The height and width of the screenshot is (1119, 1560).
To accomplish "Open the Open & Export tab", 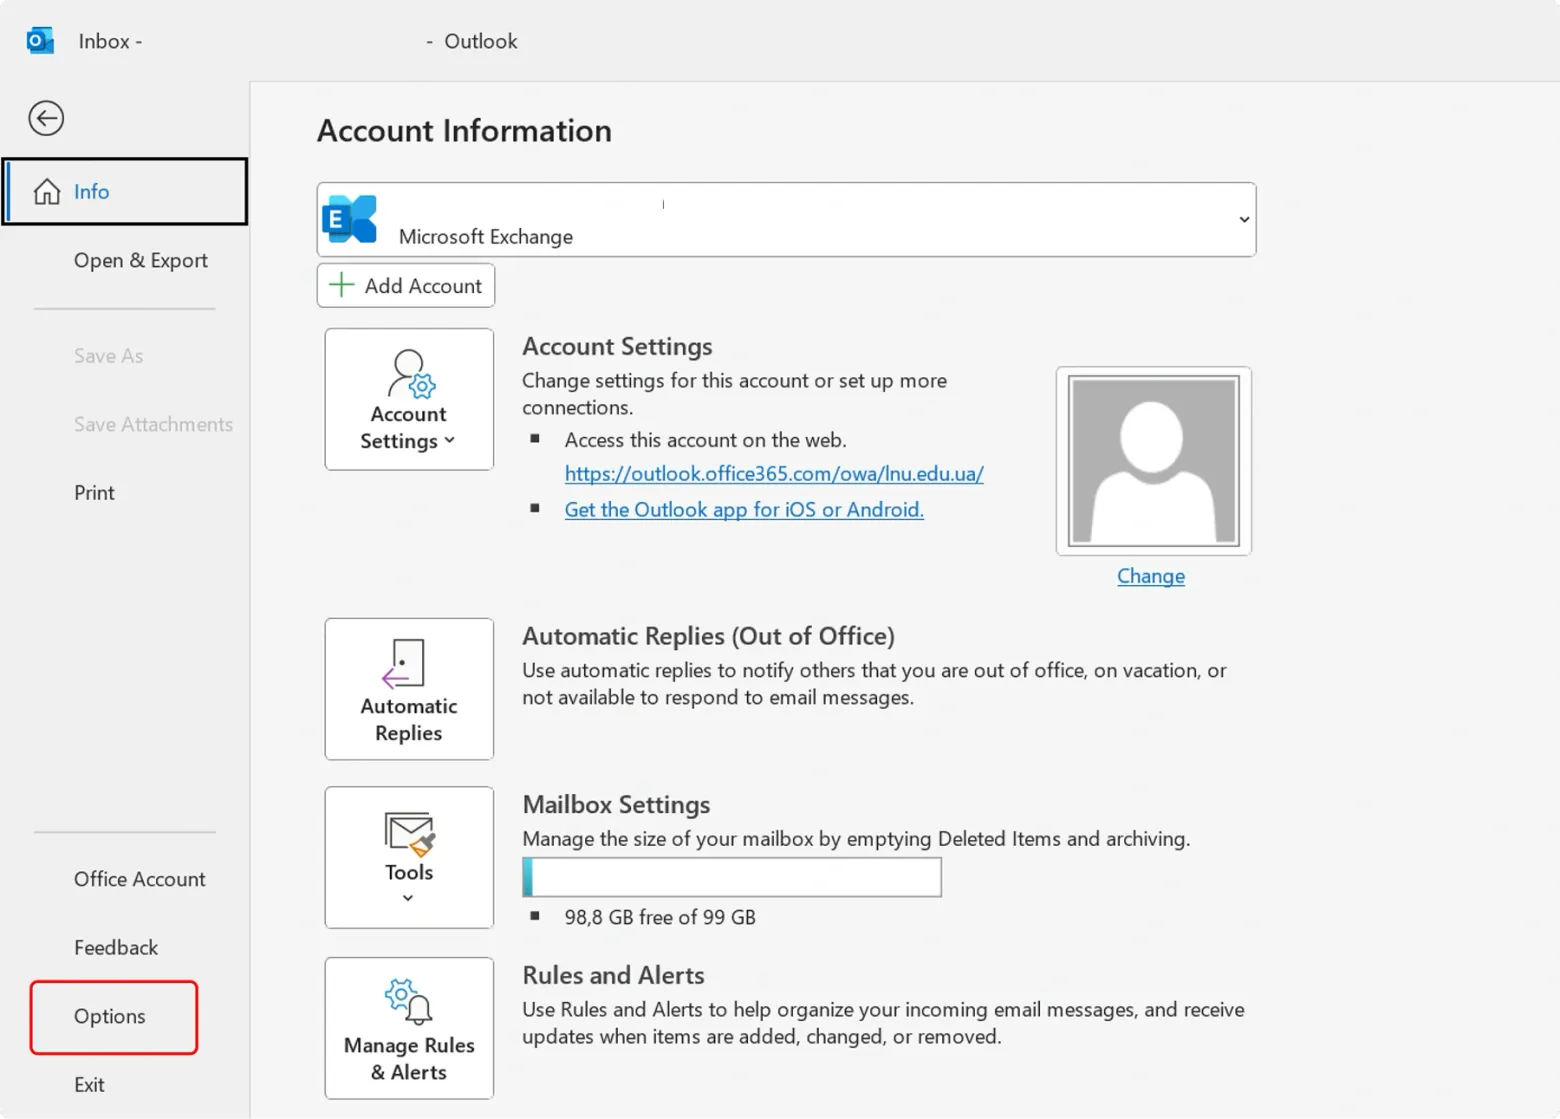I will point(140,260).
